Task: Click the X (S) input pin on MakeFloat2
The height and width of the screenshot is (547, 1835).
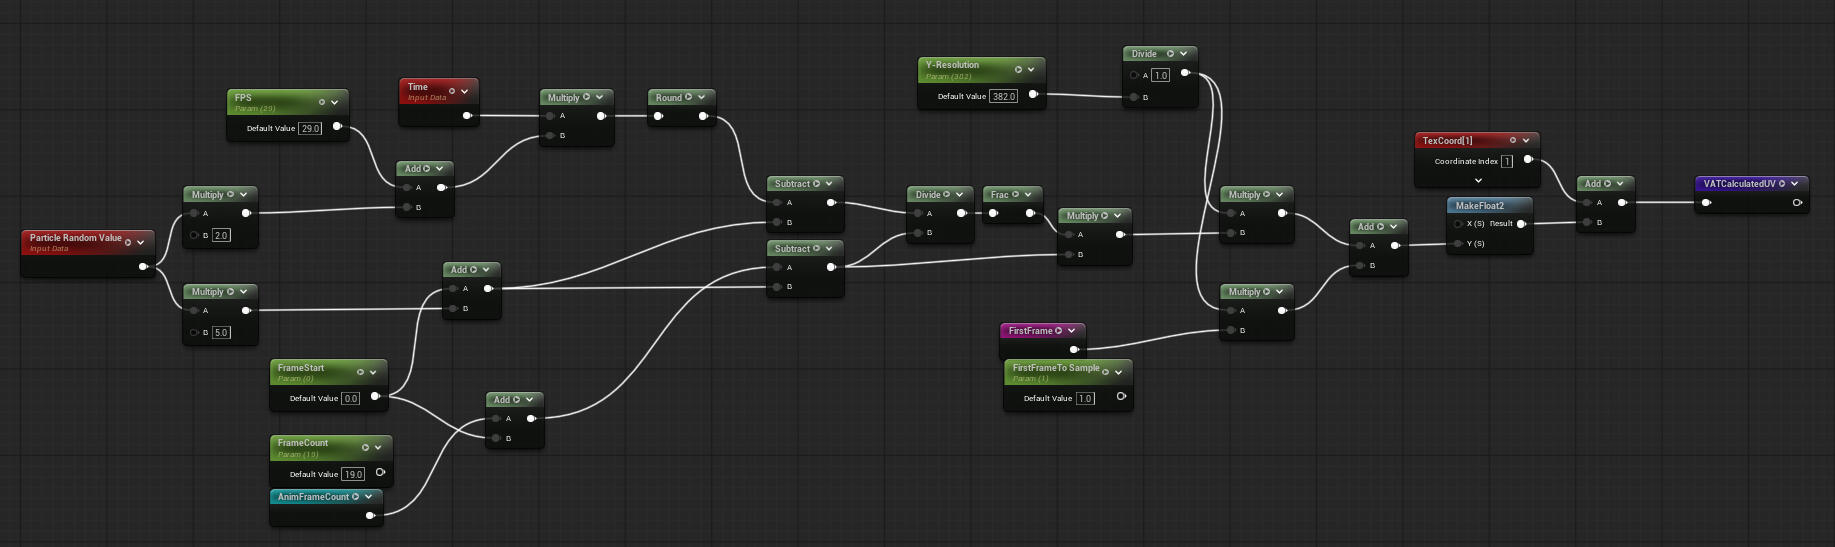Action: tap(1458, 224)
